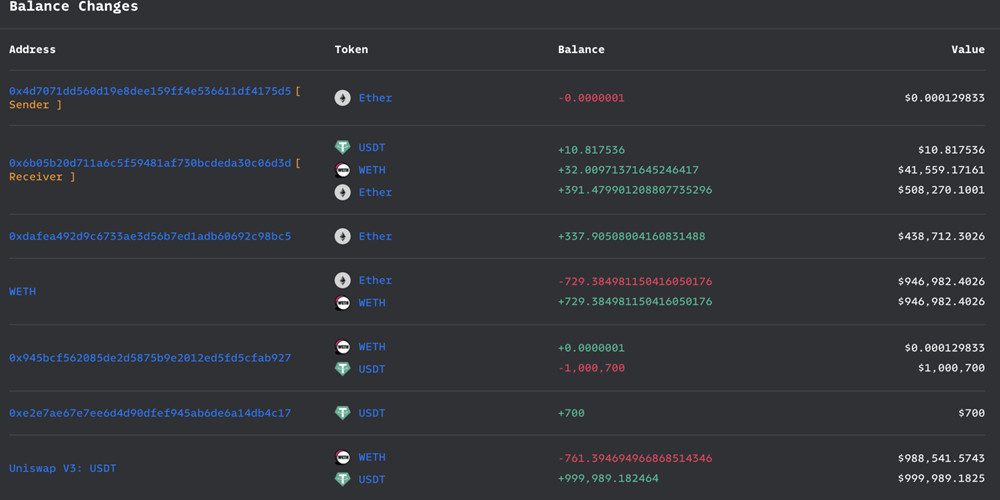This screenshot has height=500, width=1000.
Task: Click the Ether icon in the Sender row
Action: (x=343, y=98)
